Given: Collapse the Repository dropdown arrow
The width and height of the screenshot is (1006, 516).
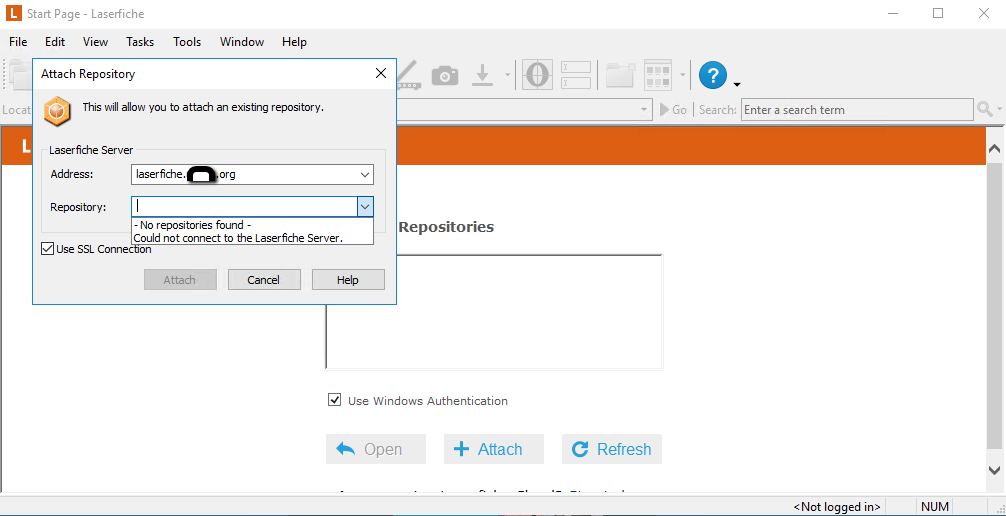Looking at the screenshot, I should (365, 207).
